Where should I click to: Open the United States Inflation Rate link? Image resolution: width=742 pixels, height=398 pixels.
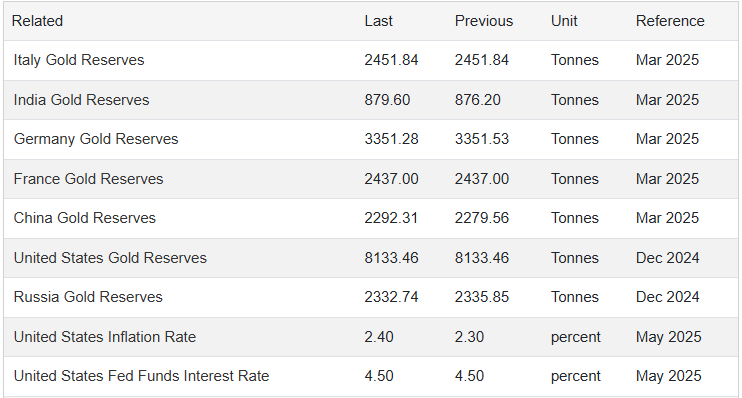click(105, 337)
